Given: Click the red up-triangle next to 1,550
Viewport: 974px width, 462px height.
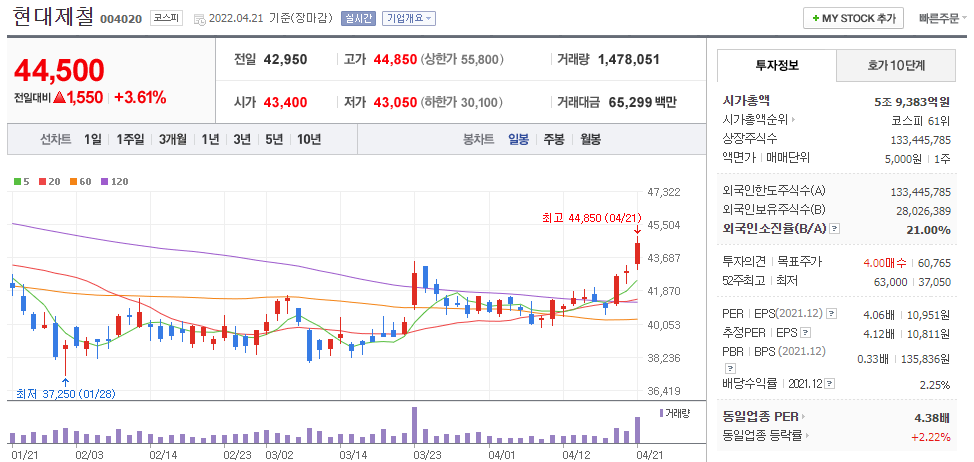Looking at the screenshot, I should click(x=60, y=97).
